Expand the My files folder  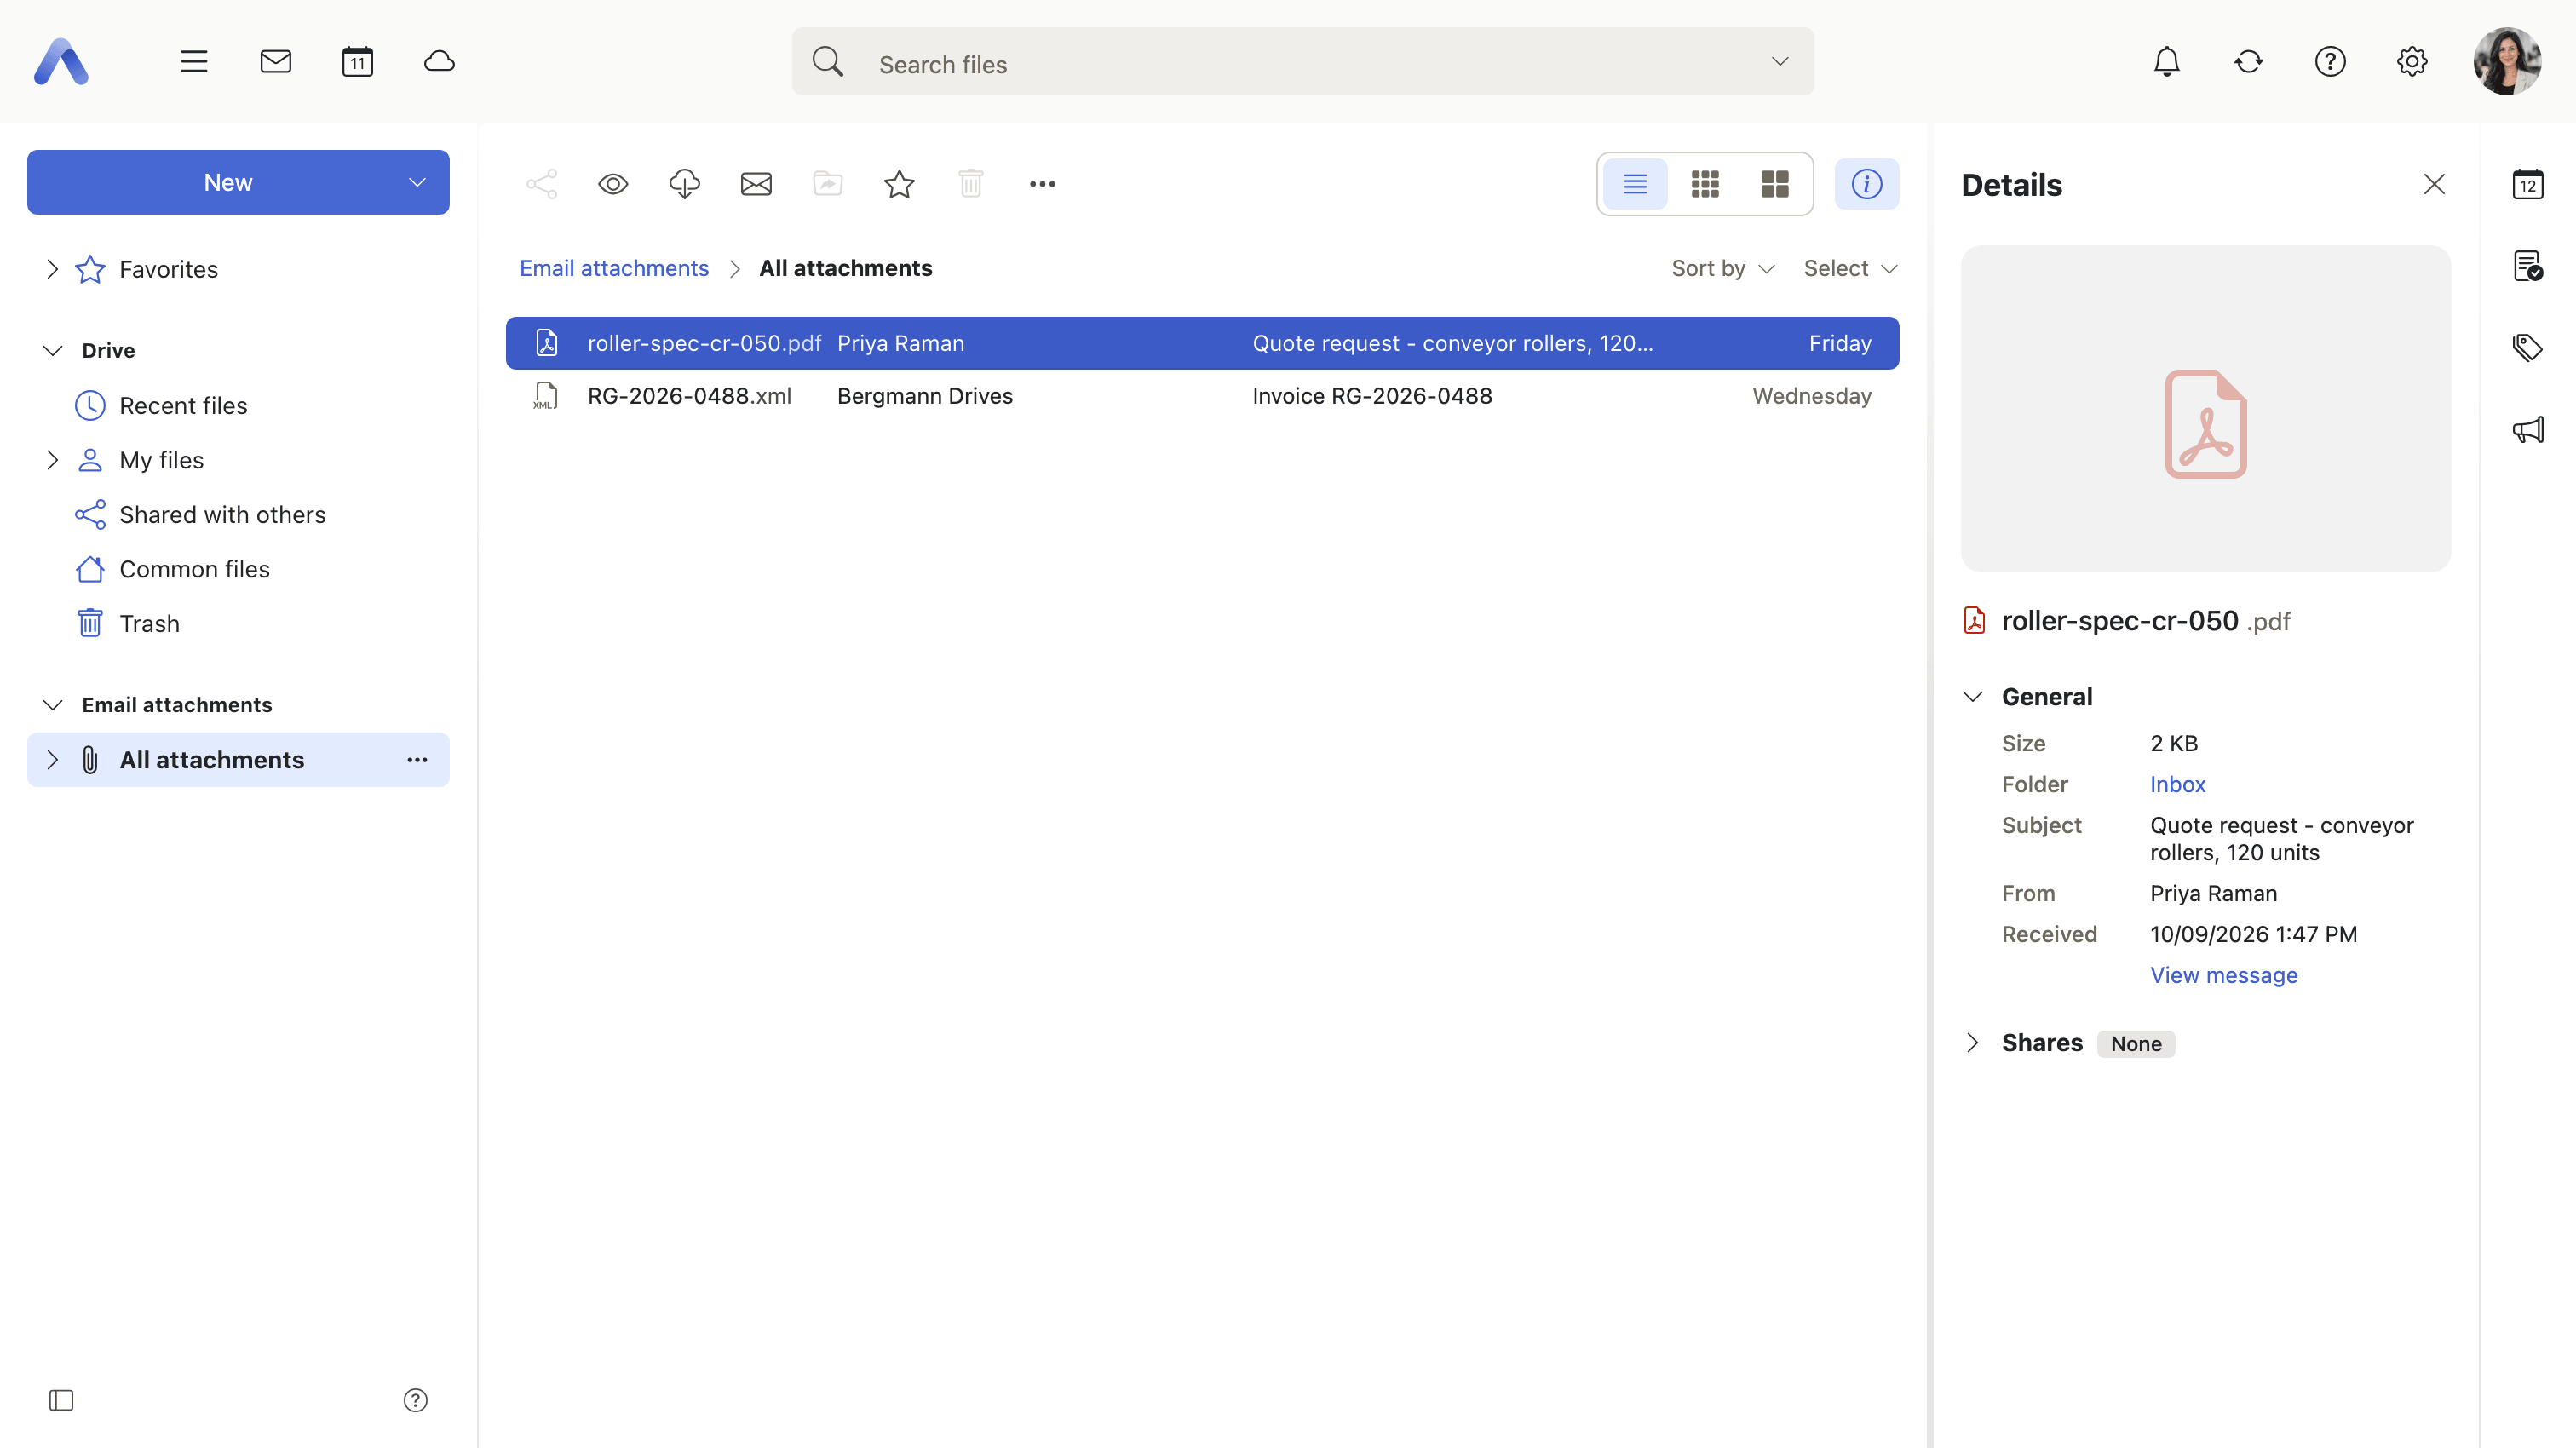pos(52,460)
